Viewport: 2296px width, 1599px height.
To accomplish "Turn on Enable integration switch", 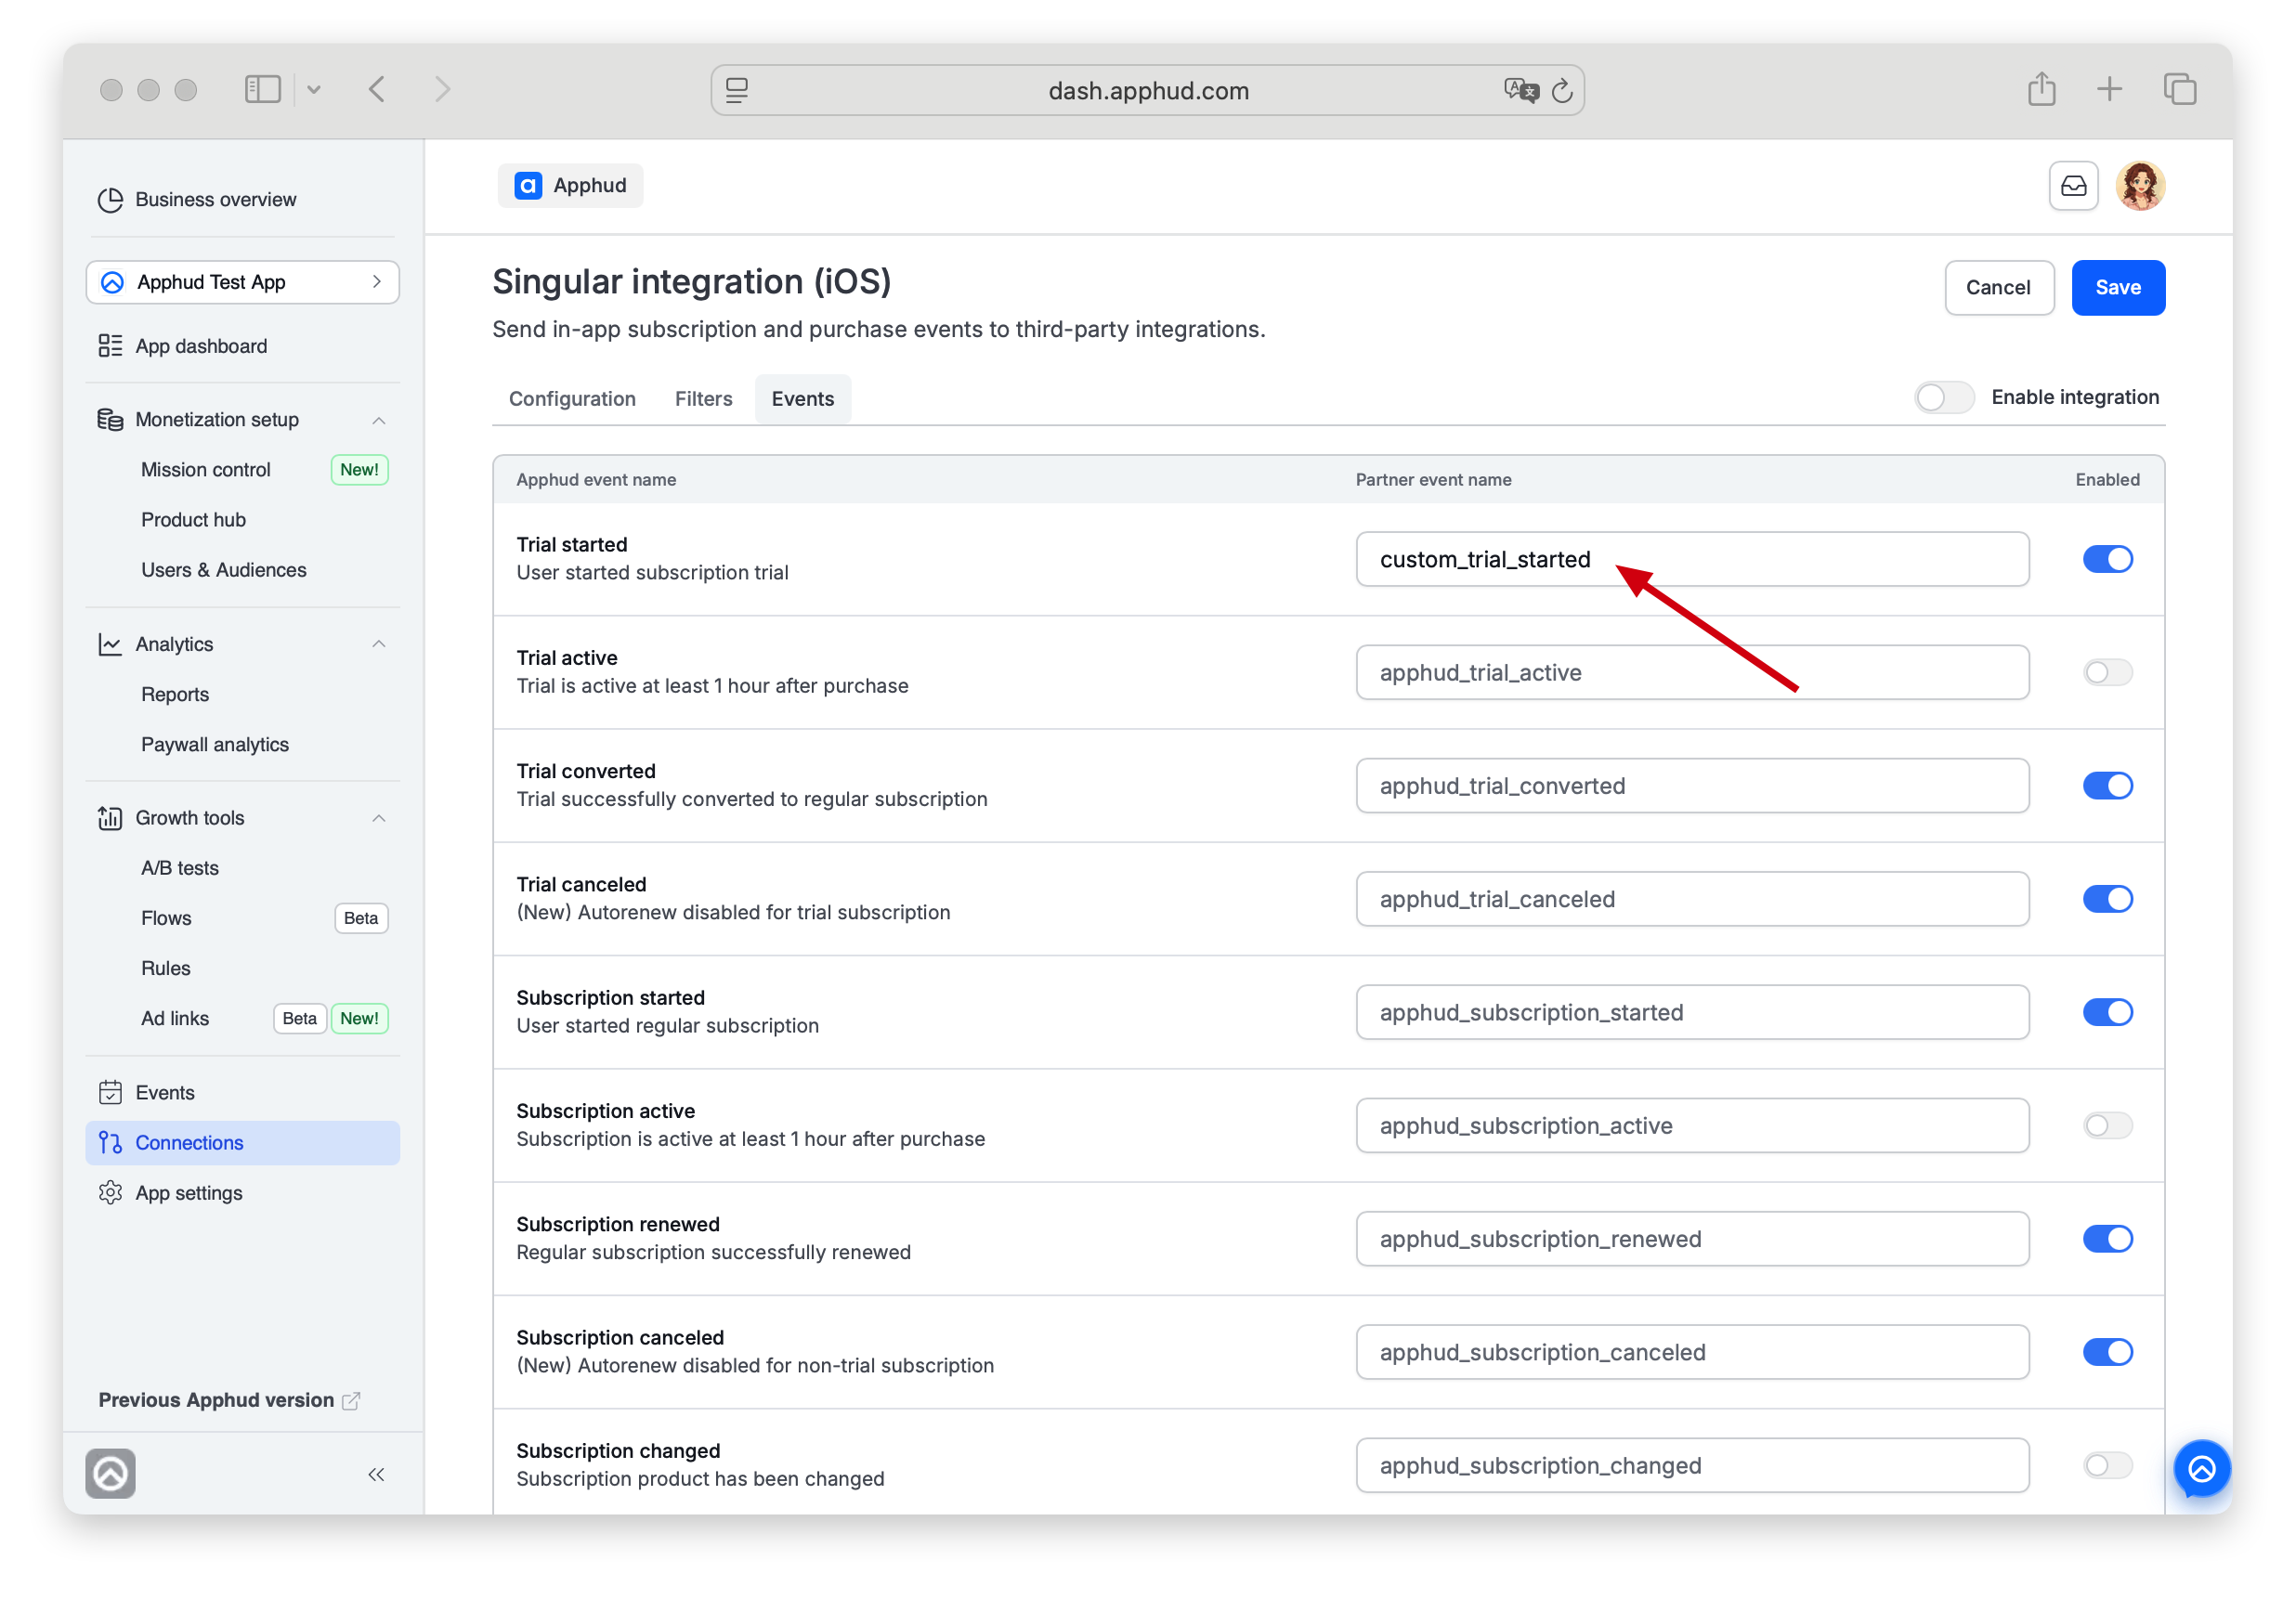I will click(x=1943, y=397).
